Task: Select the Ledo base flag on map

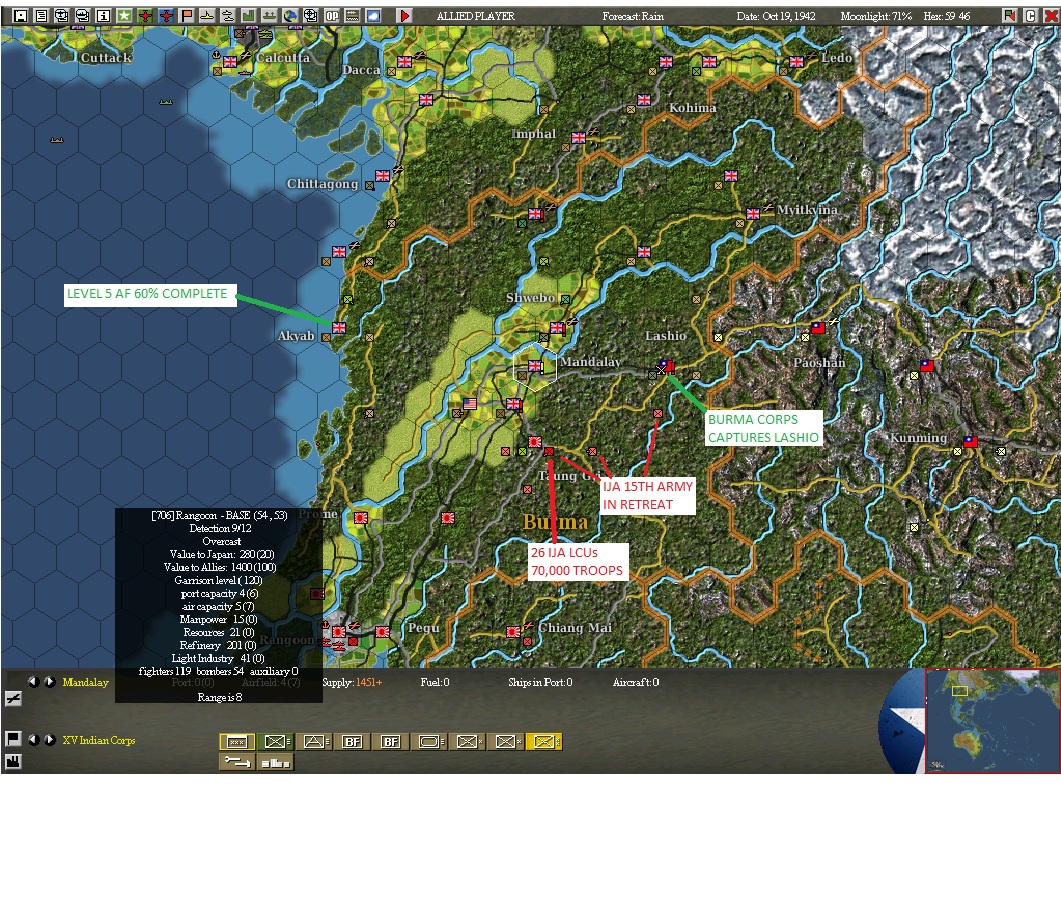Action: tap(796, 62)
